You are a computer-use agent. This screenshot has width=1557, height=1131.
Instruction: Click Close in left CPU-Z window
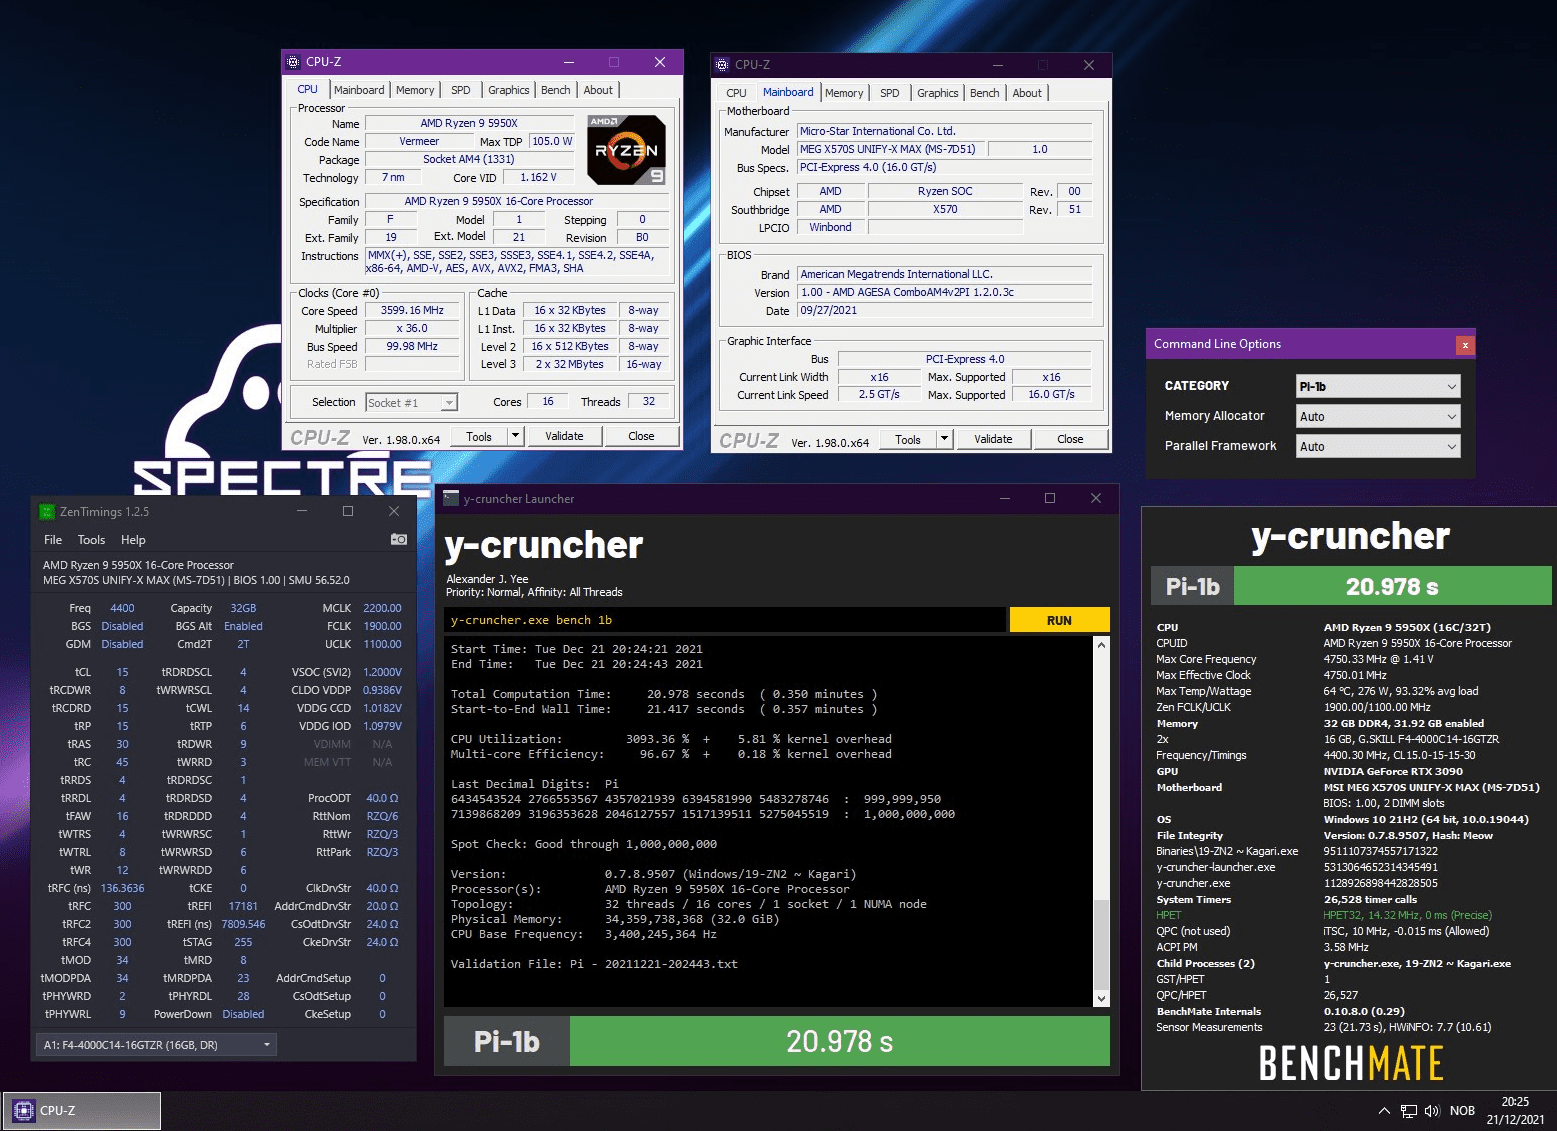[x=641, y=436]
